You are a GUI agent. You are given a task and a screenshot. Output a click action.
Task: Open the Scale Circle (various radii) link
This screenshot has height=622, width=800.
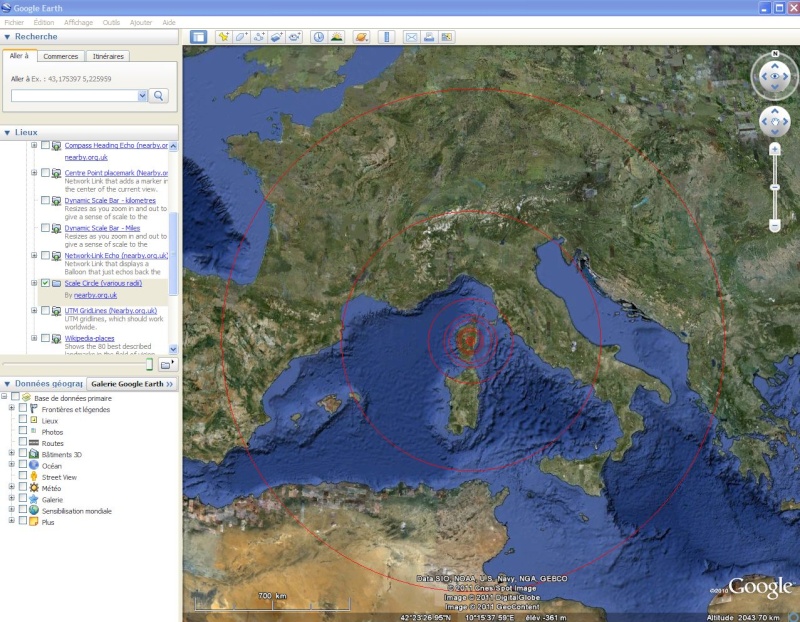pyautogui.click(x=104, y=283)
